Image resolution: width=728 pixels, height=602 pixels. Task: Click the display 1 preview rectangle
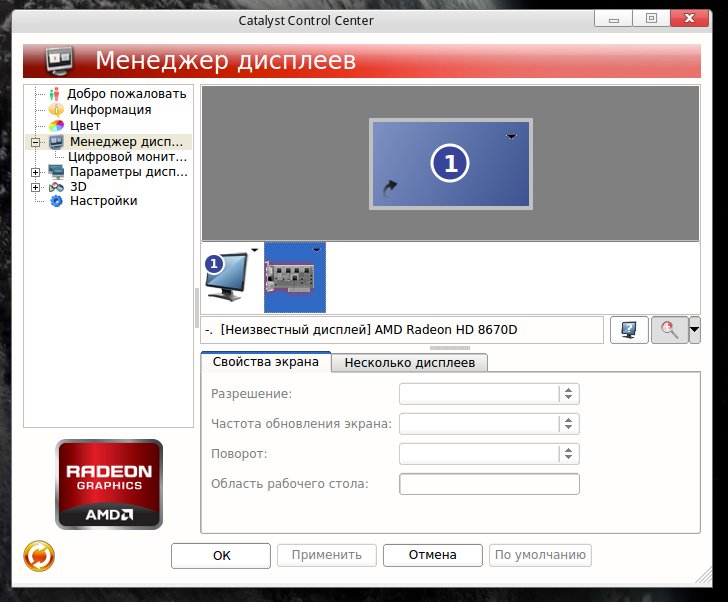click(x=450, y=164)
